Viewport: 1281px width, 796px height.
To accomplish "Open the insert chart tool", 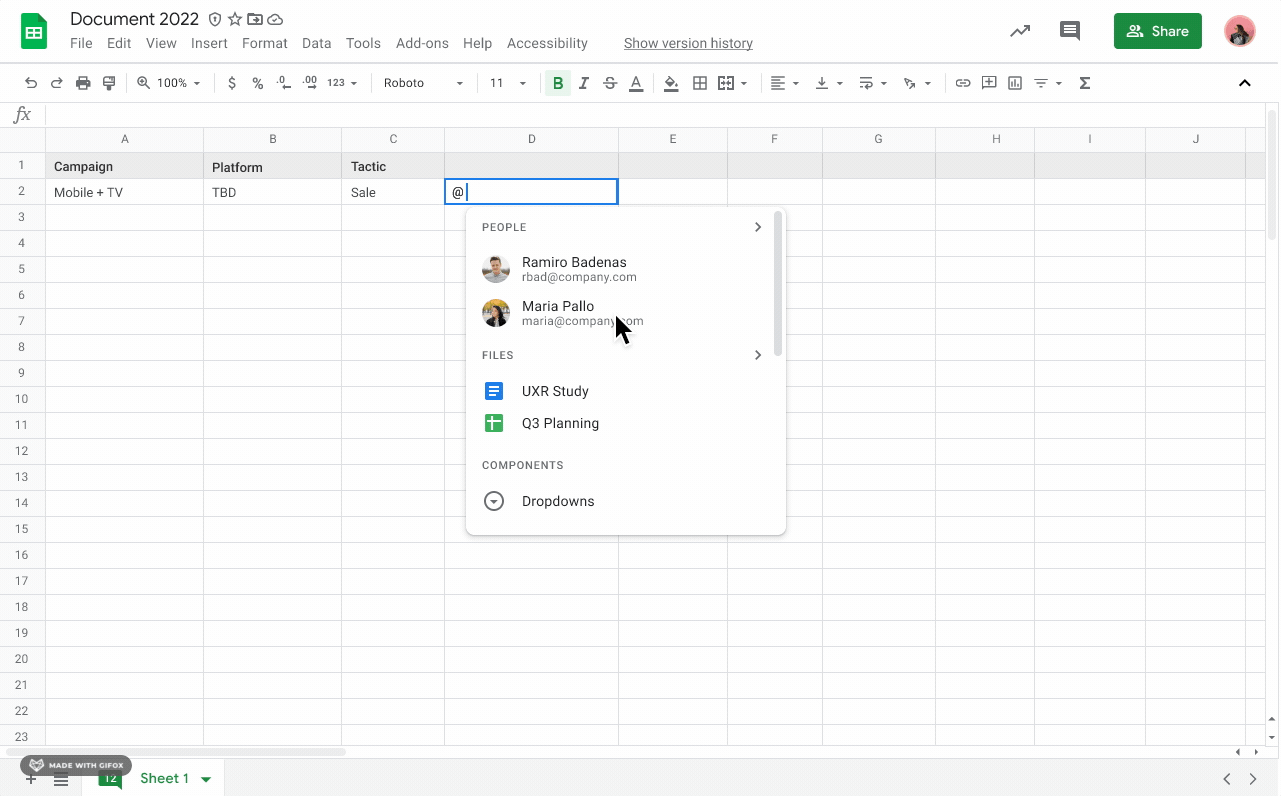I will [1014, 83].
